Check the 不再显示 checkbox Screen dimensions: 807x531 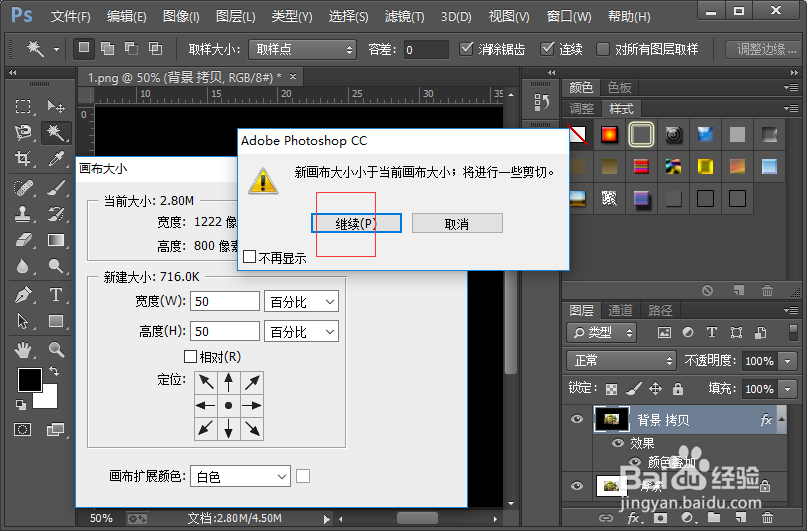click(250, 257)
